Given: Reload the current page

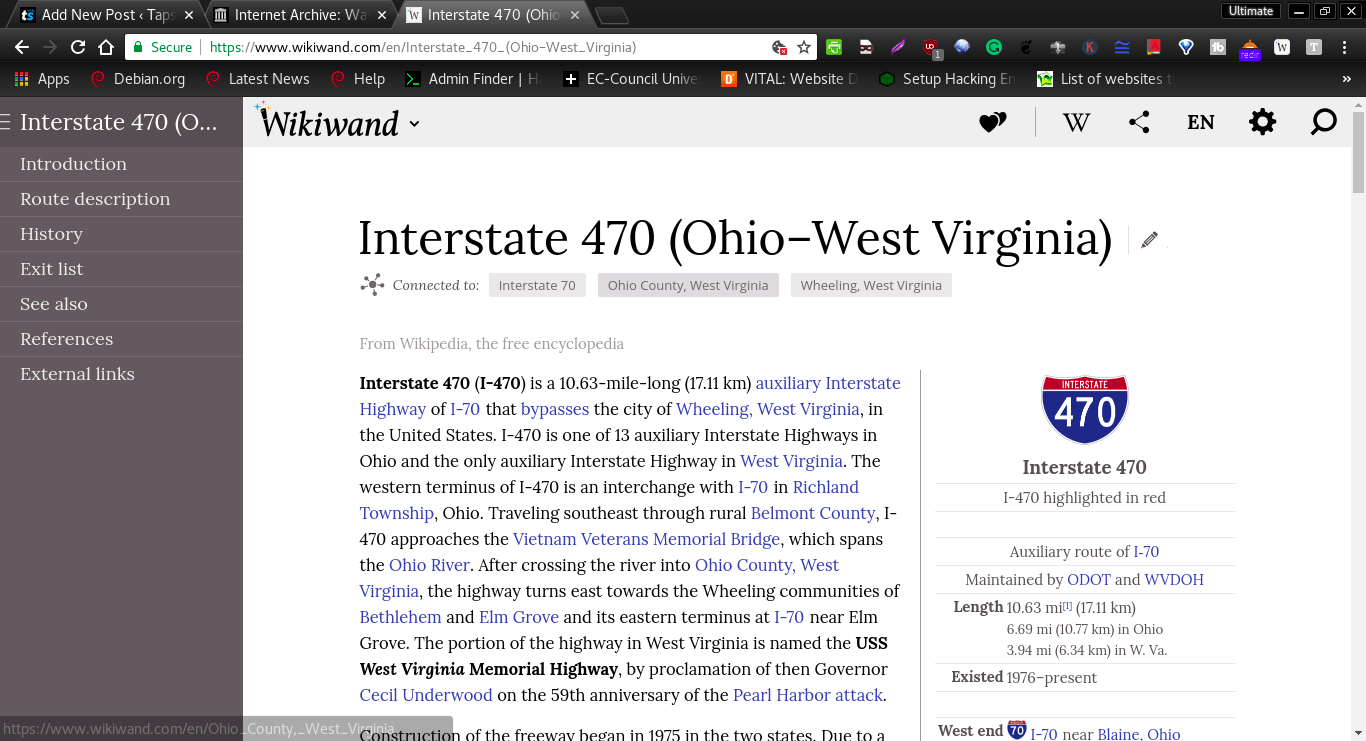Looking at the screenshot, I should click(78, 47).
